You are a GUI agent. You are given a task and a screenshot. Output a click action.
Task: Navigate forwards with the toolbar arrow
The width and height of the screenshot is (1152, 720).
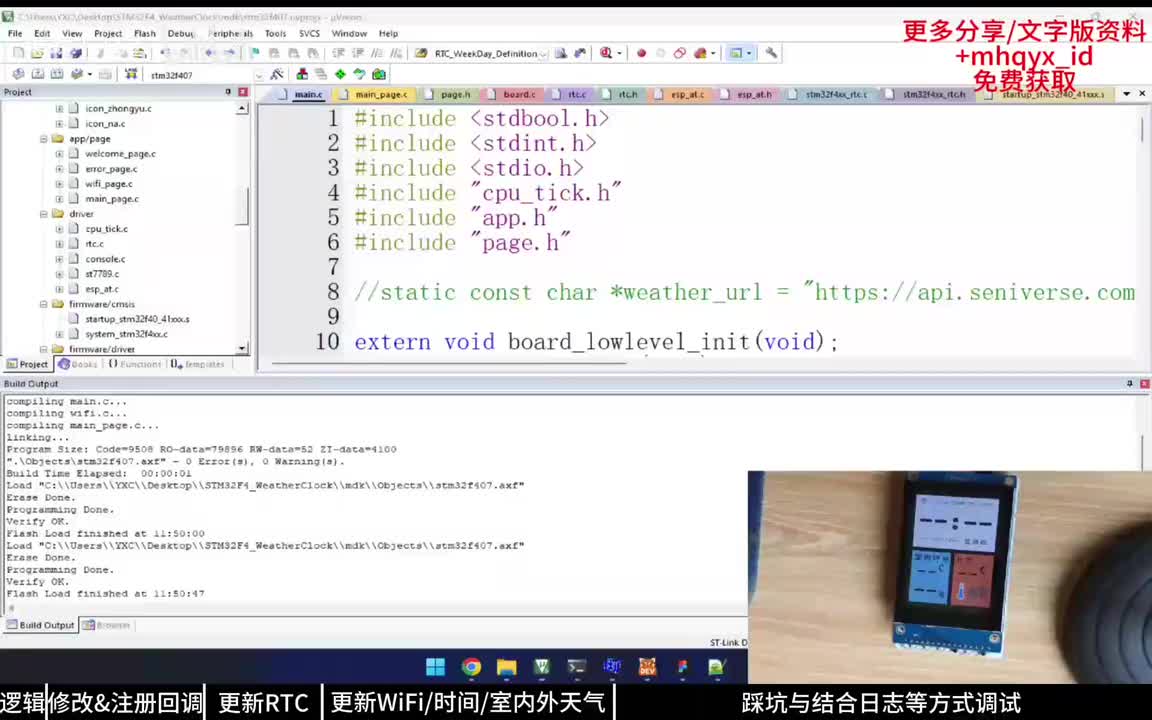(229, 53)
